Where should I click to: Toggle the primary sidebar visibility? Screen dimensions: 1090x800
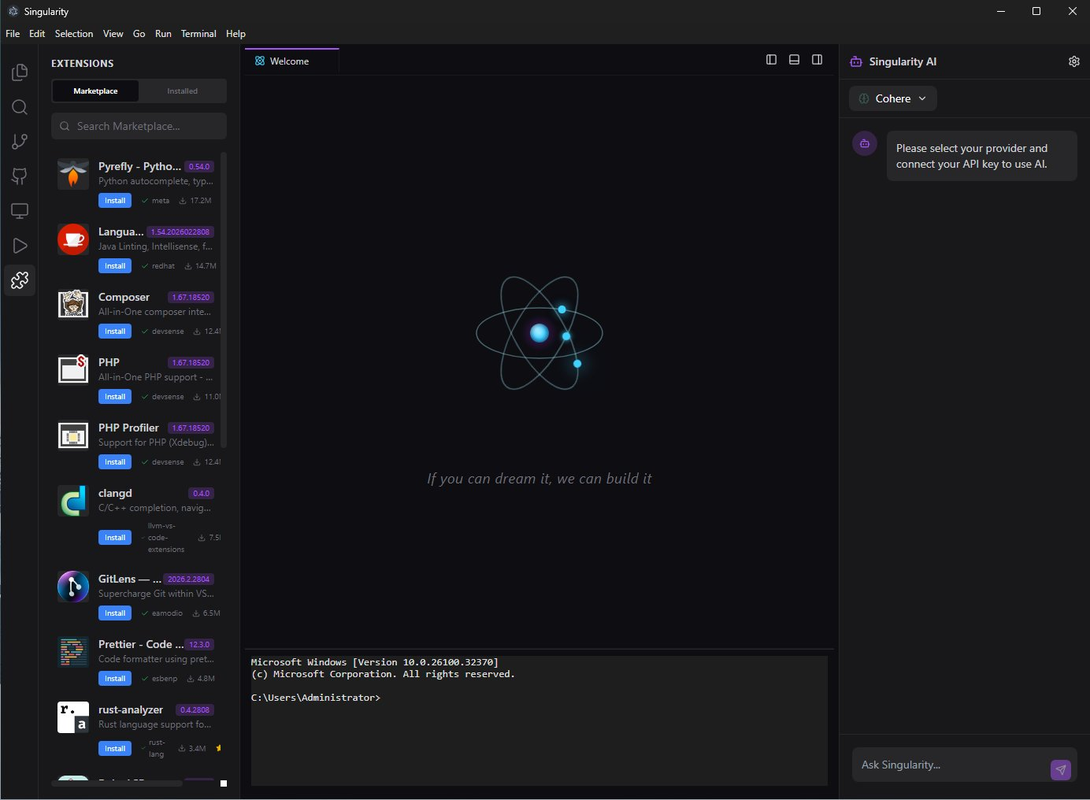click(x=771, y=59)
